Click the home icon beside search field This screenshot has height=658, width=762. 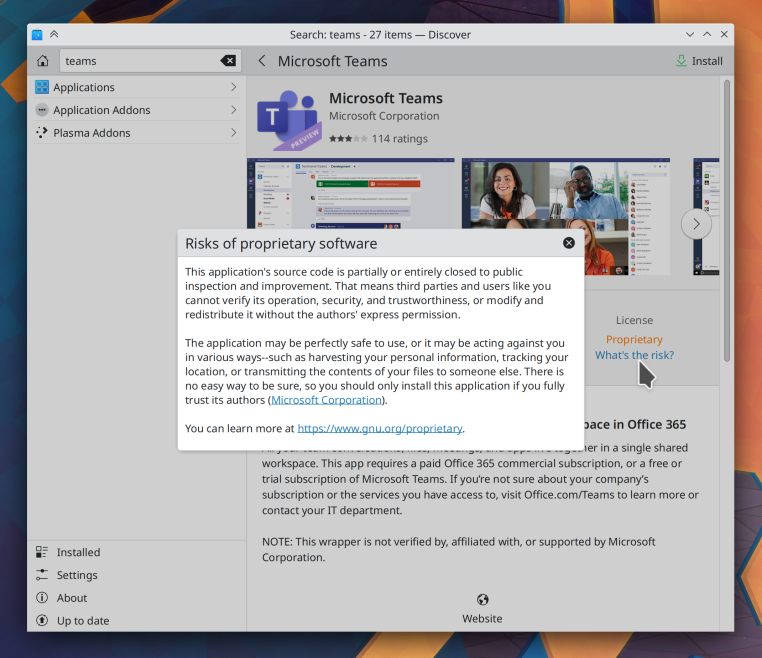click(x=42, y=61)
